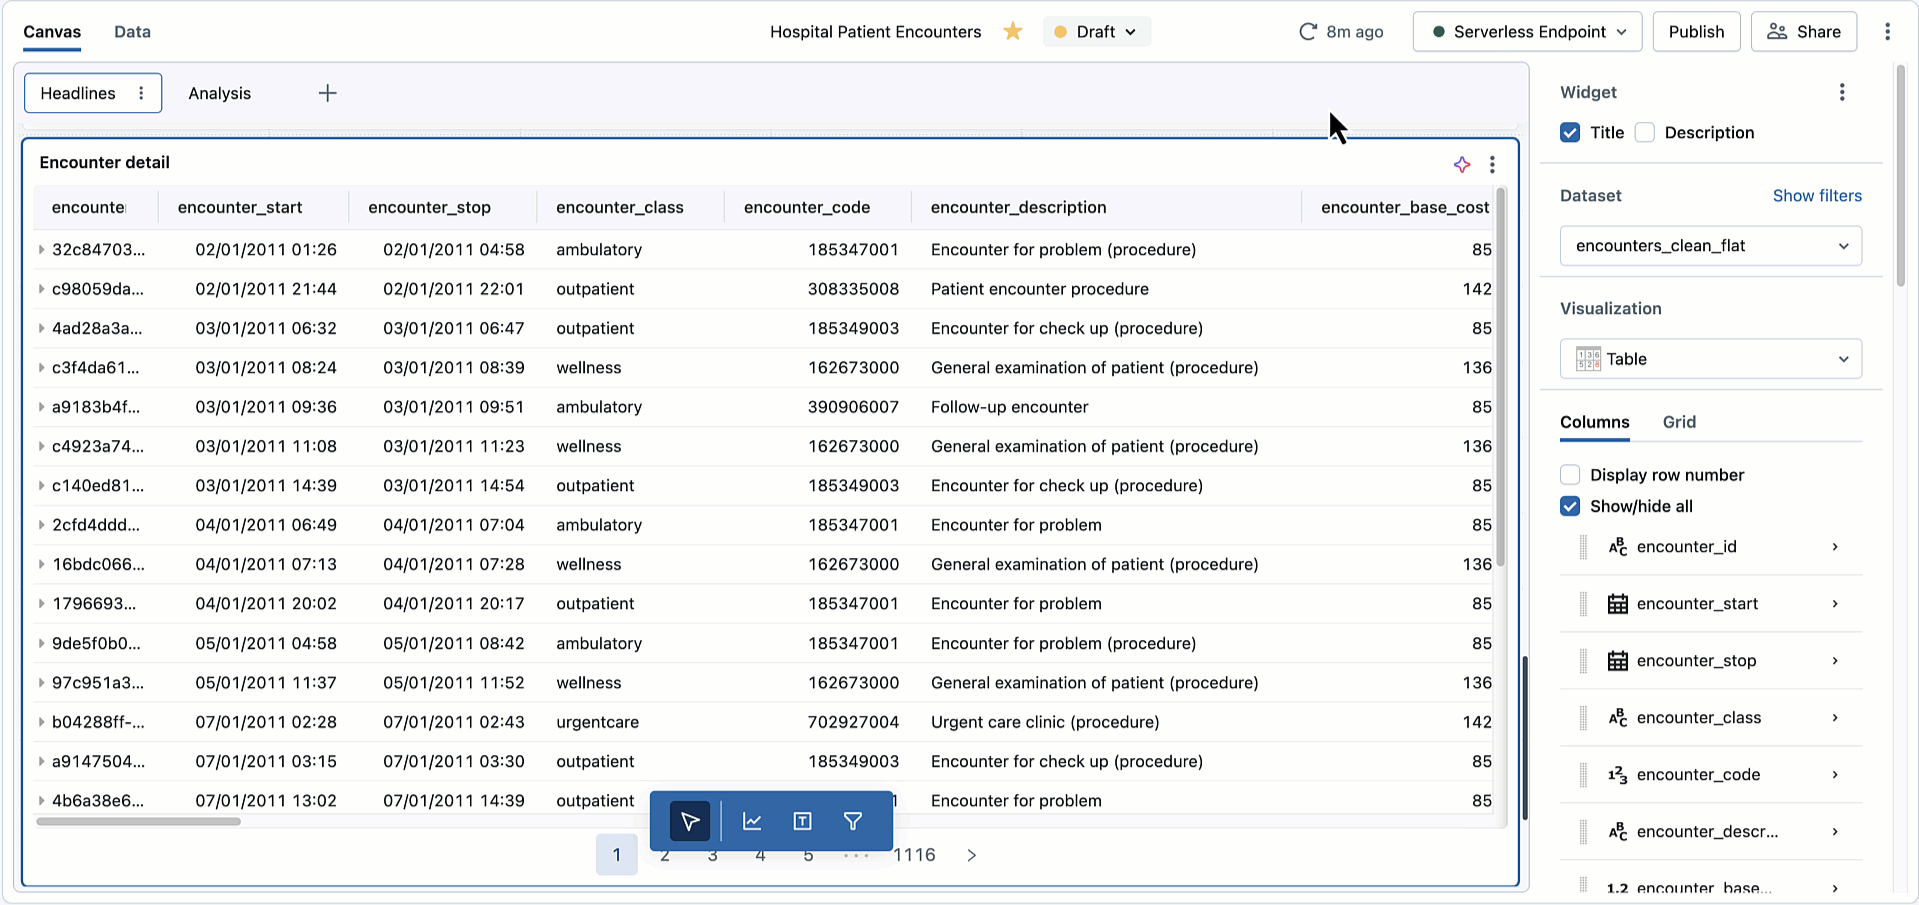Enable the Description checkbox

[x=1645, y=133]
